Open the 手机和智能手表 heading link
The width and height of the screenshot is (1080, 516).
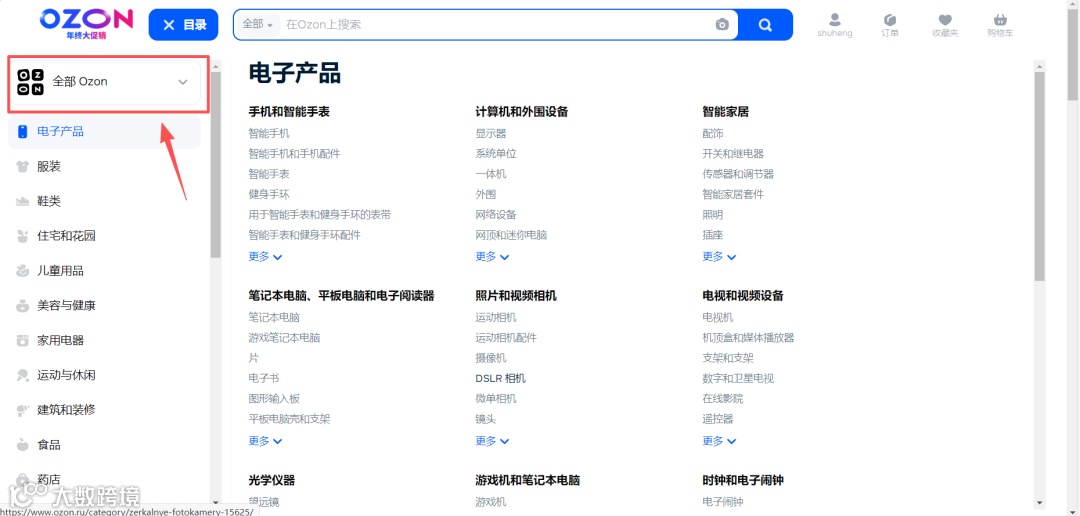pos(289,112)
